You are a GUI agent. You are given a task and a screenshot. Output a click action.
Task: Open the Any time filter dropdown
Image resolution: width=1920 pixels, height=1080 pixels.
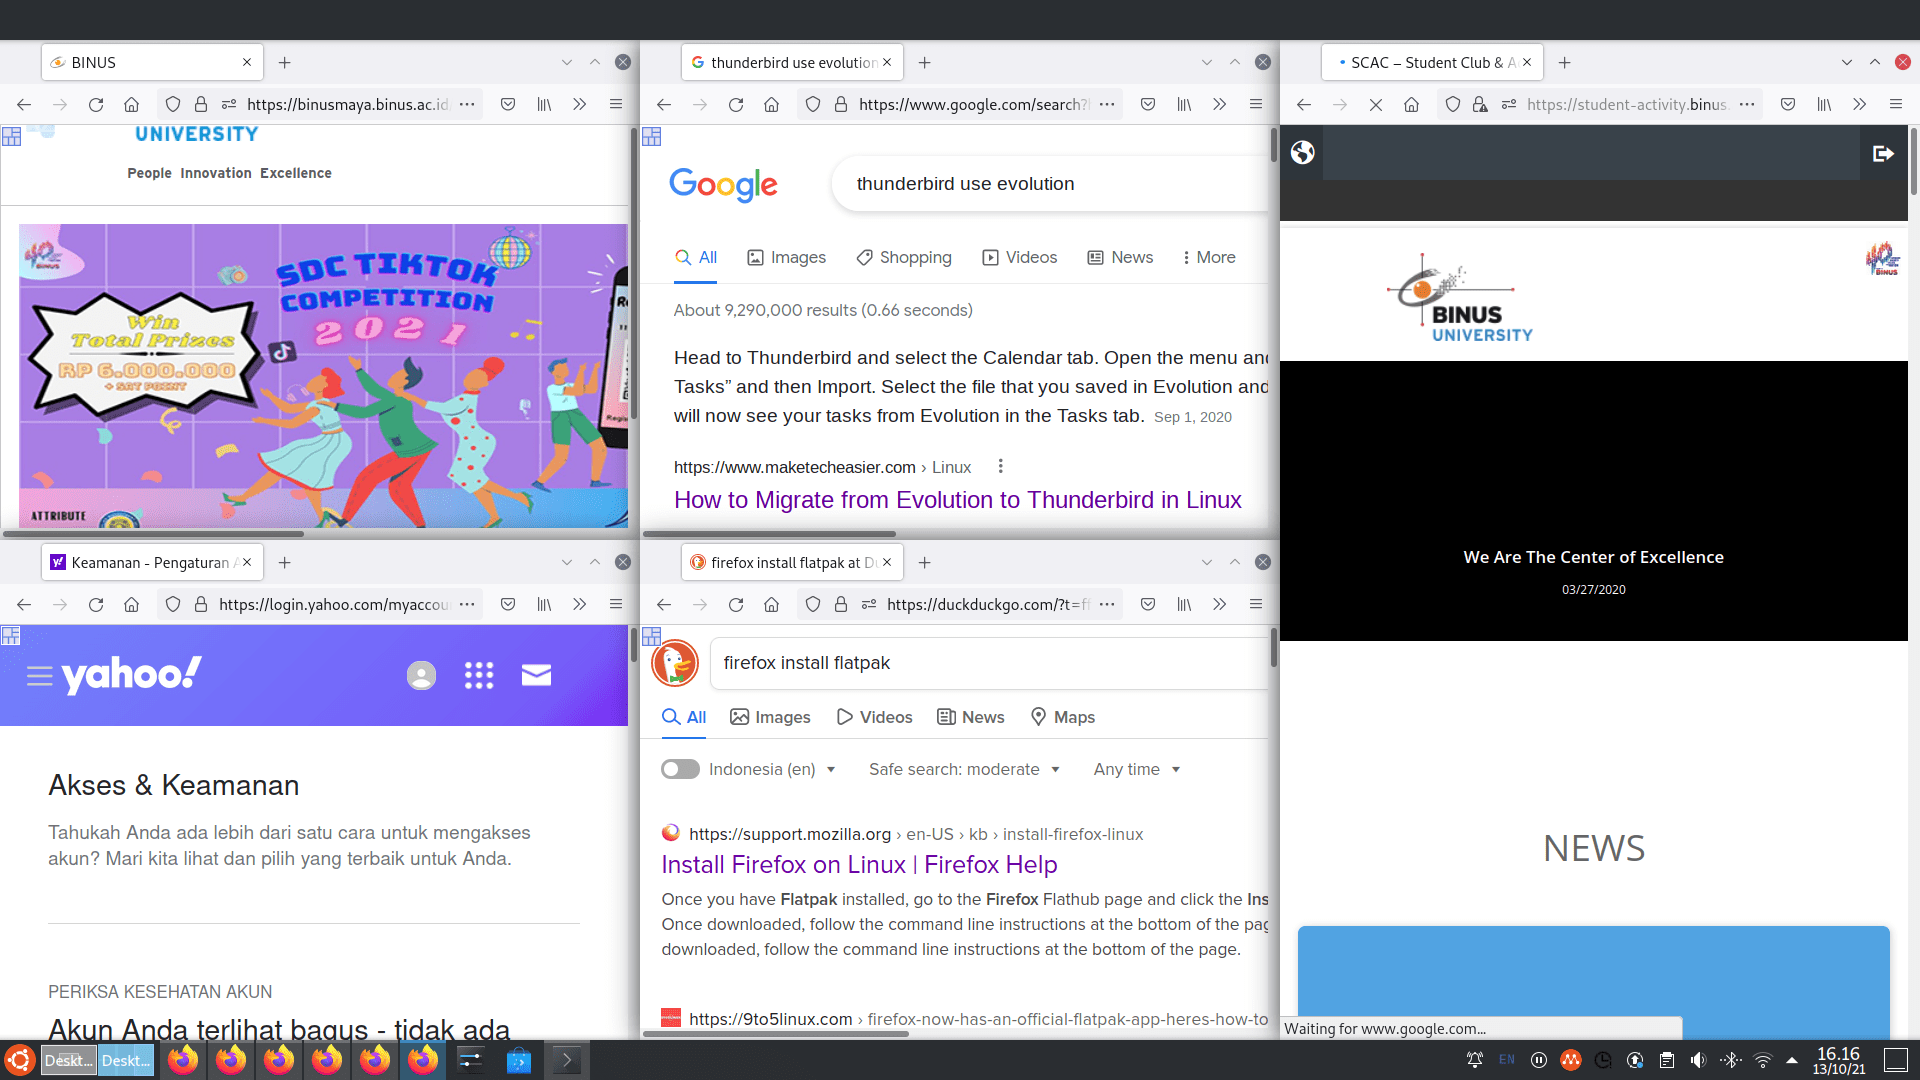tap(1137, 769)
